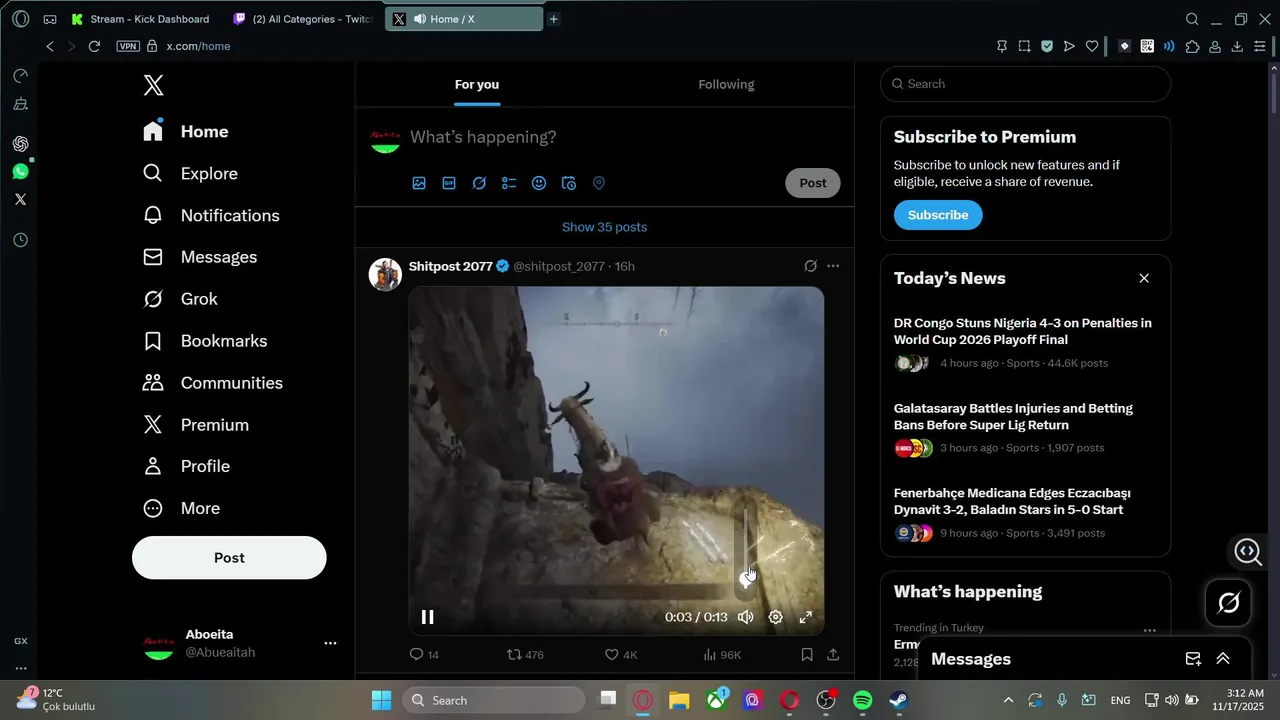Open Steam from the taskbar

899,700
